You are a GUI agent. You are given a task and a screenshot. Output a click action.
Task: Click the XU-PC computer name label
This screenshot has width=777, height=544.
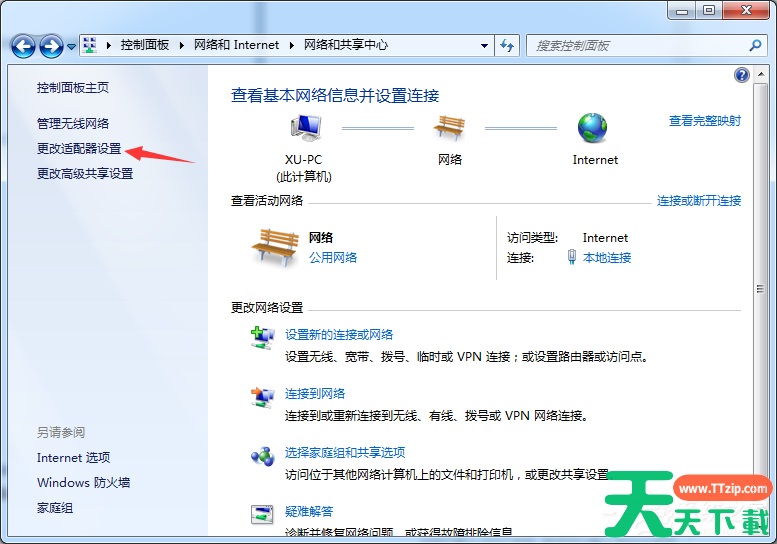303,160
